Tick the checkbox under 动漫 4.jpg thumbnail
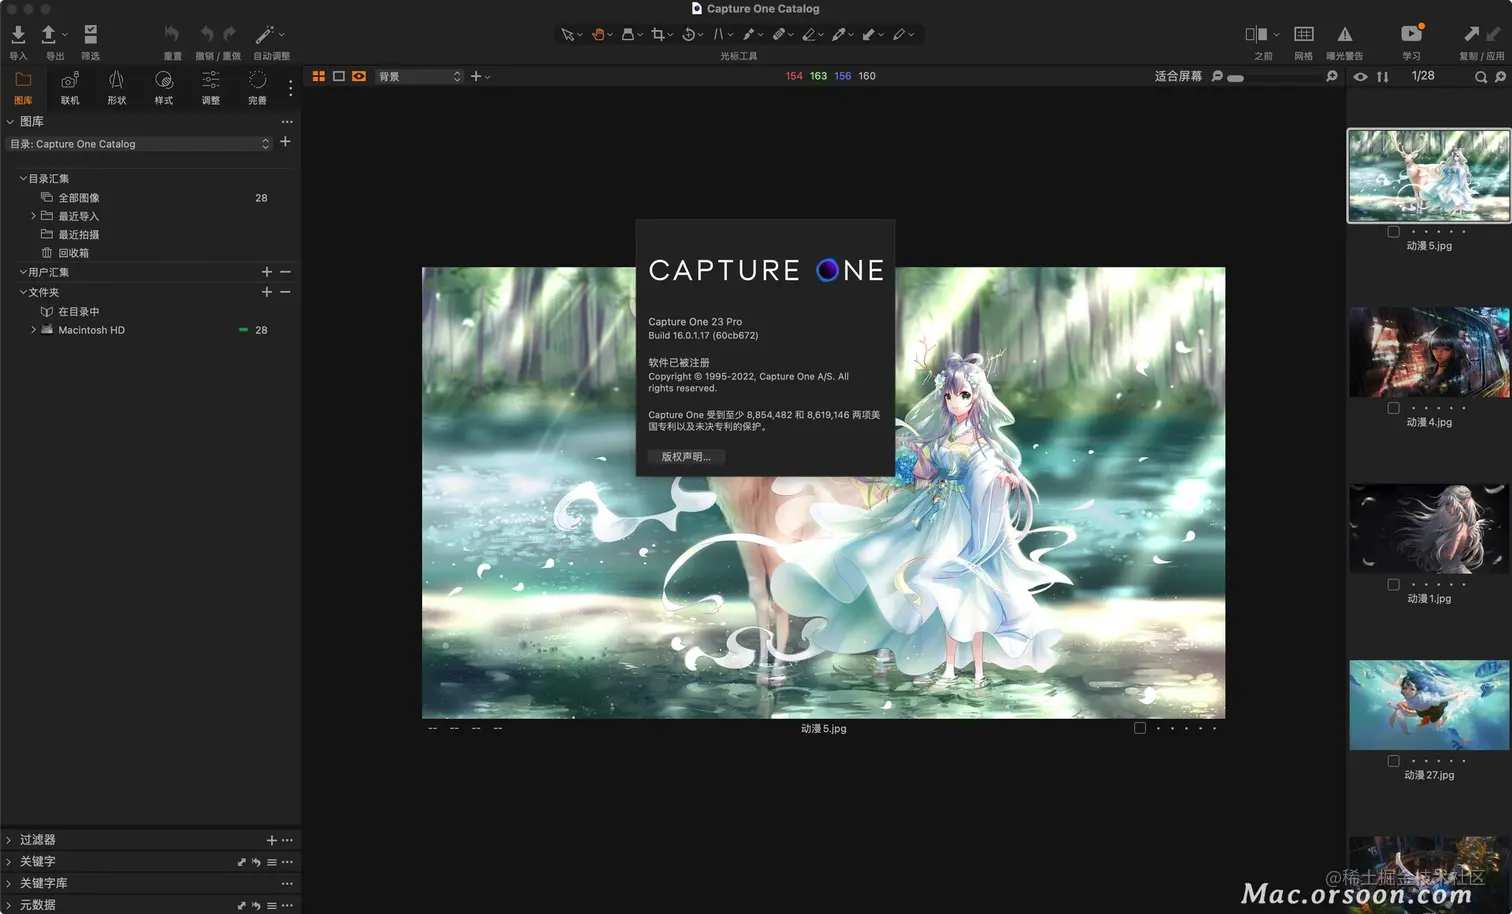Viewport: 1512px width, 914px height. [x=1393, y=408]
